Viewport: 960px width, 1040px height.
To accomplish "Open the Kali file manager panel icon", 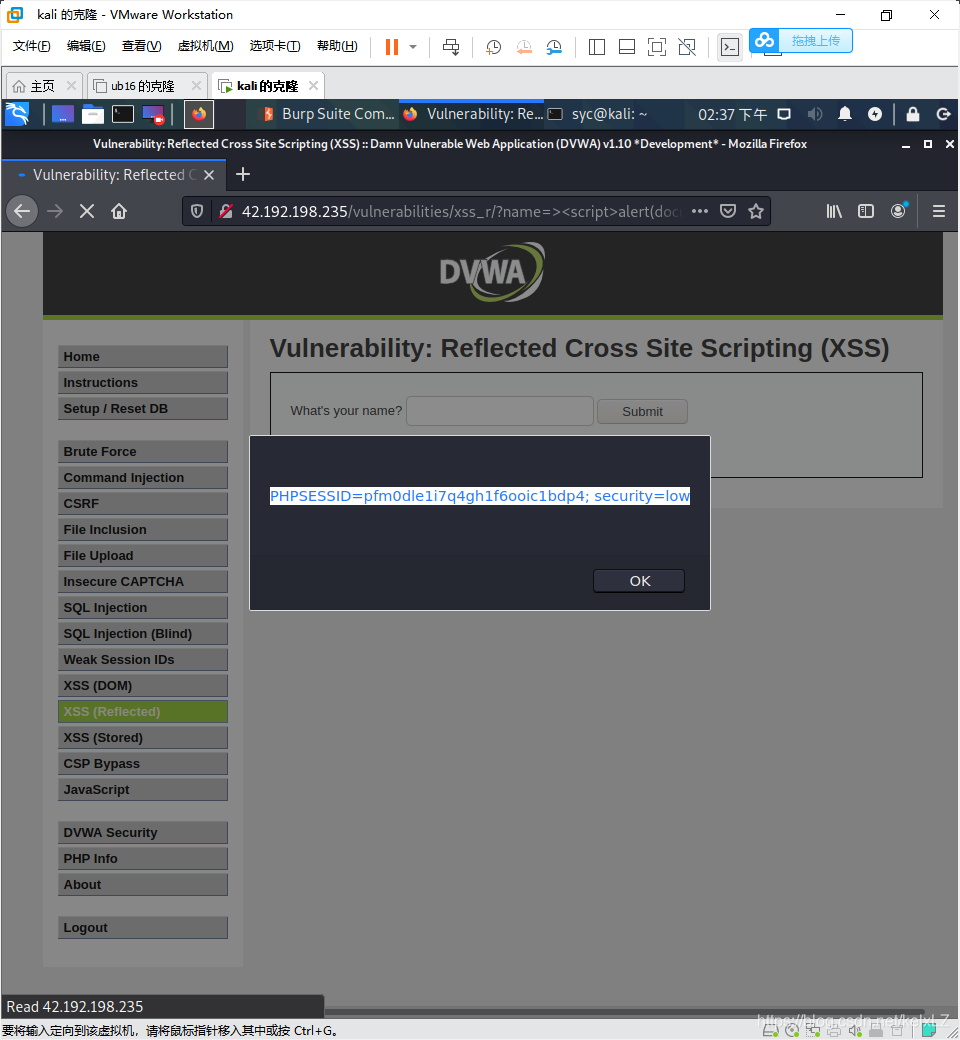I will 93,115.
